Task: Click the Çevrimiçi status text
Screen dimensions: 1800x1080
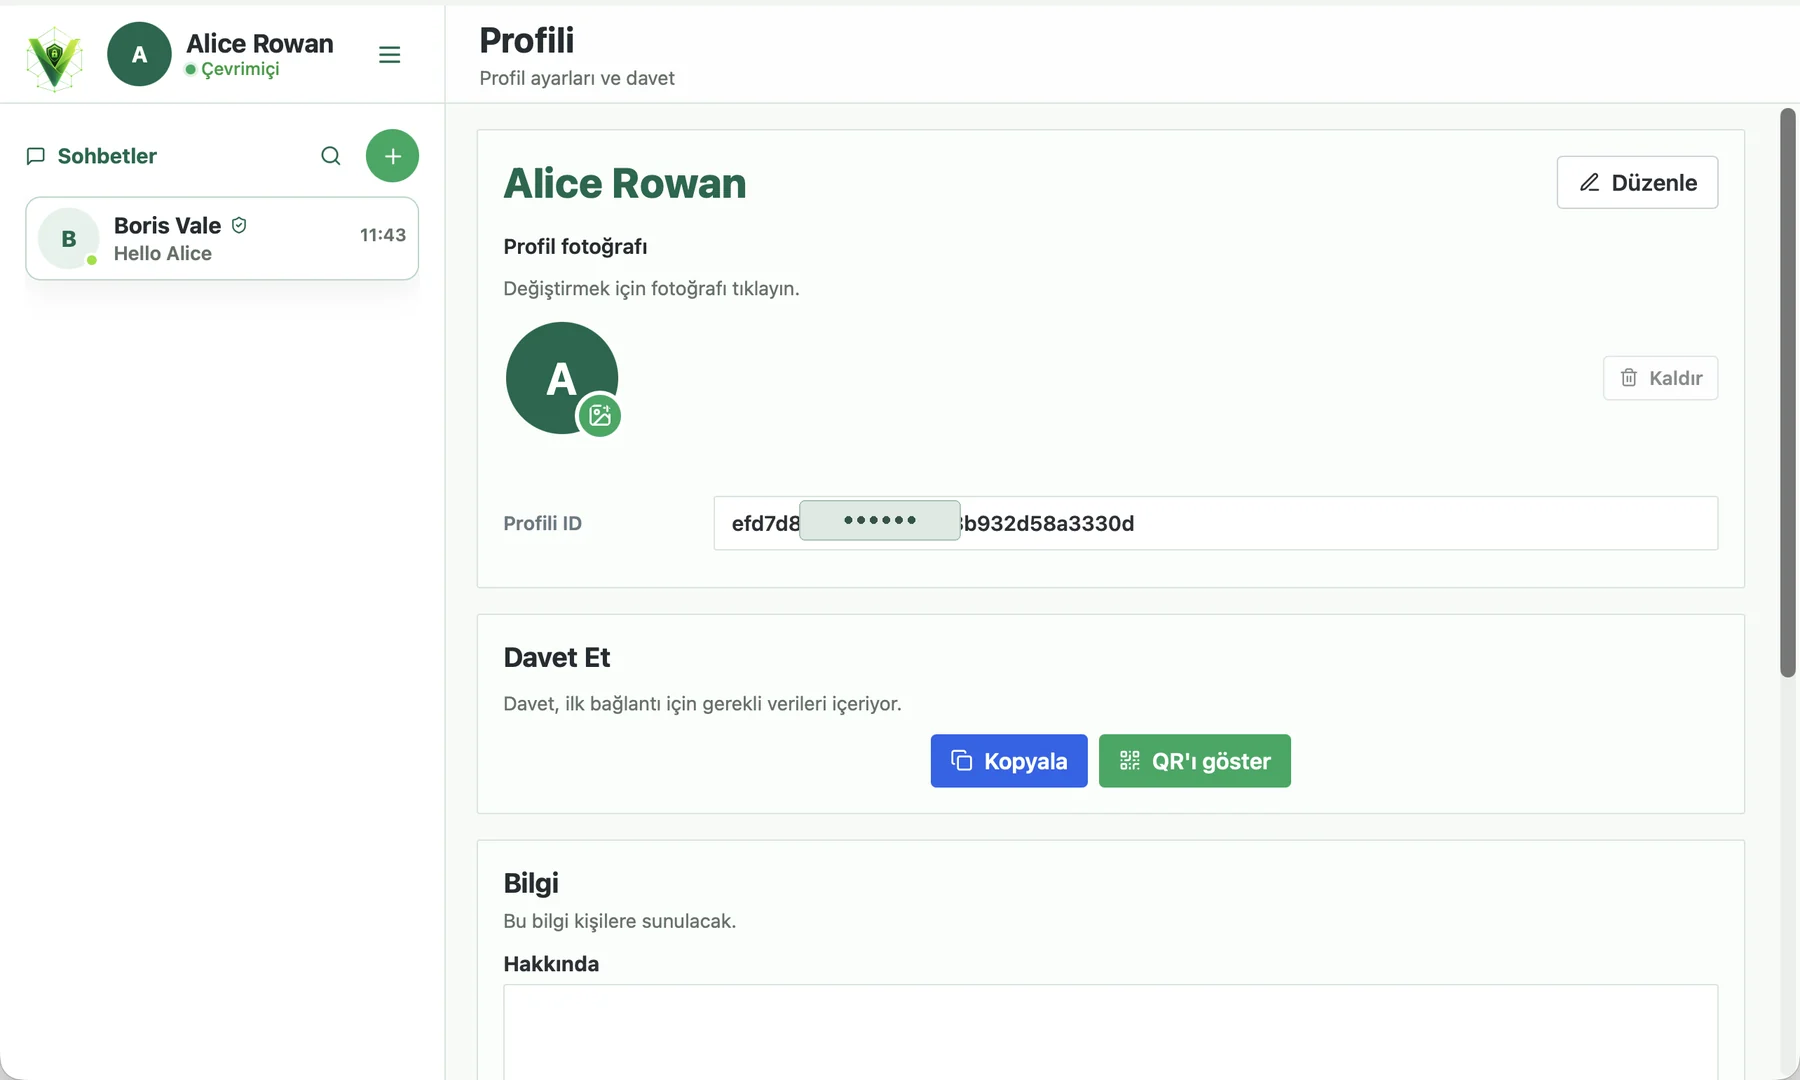Action: tap(240, 69)
